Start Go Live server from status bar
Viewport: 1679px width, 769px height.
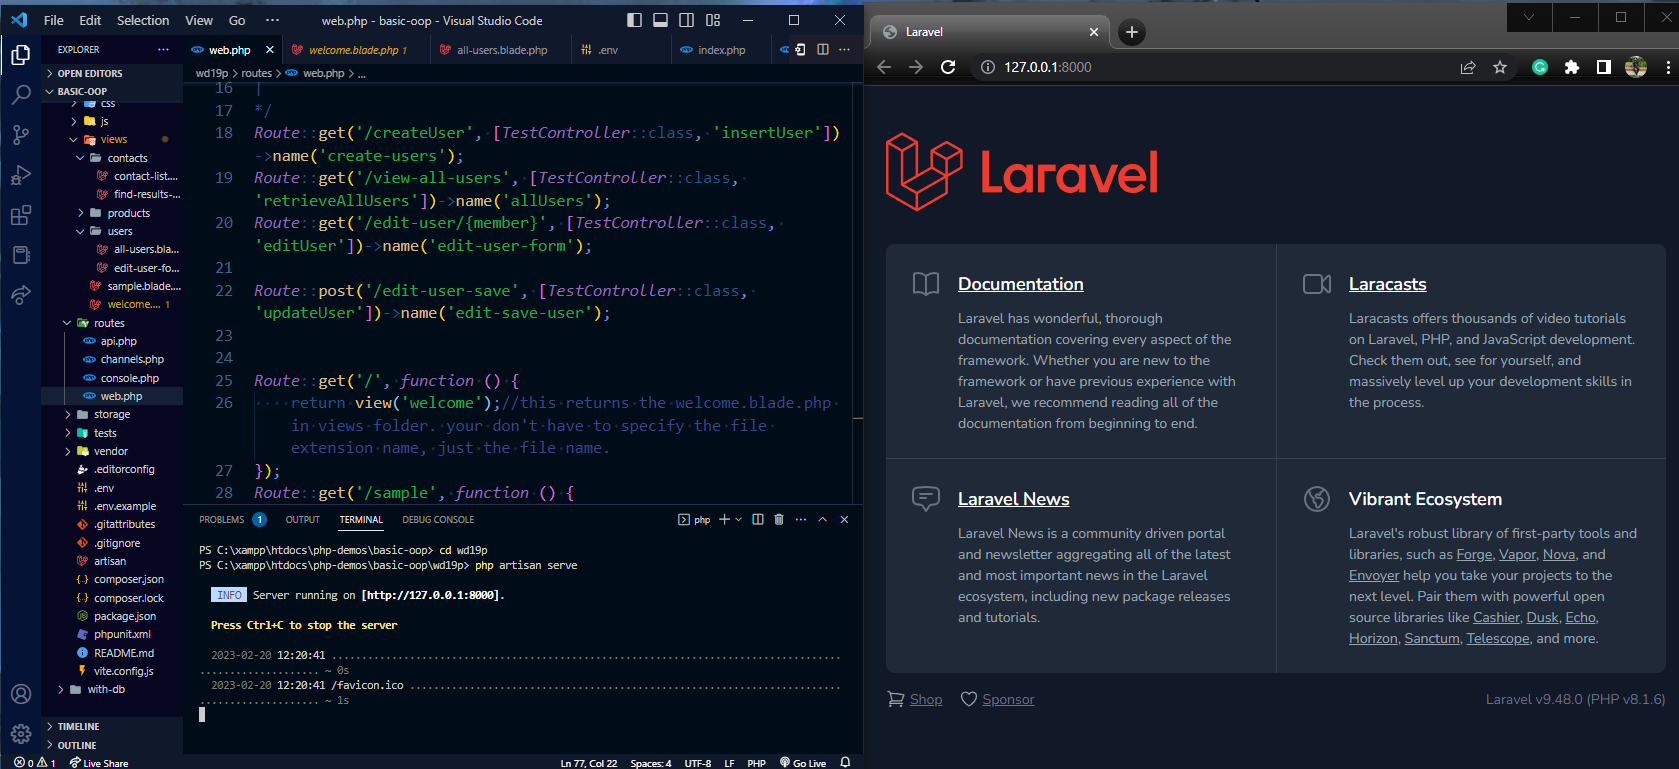[803, 763]
